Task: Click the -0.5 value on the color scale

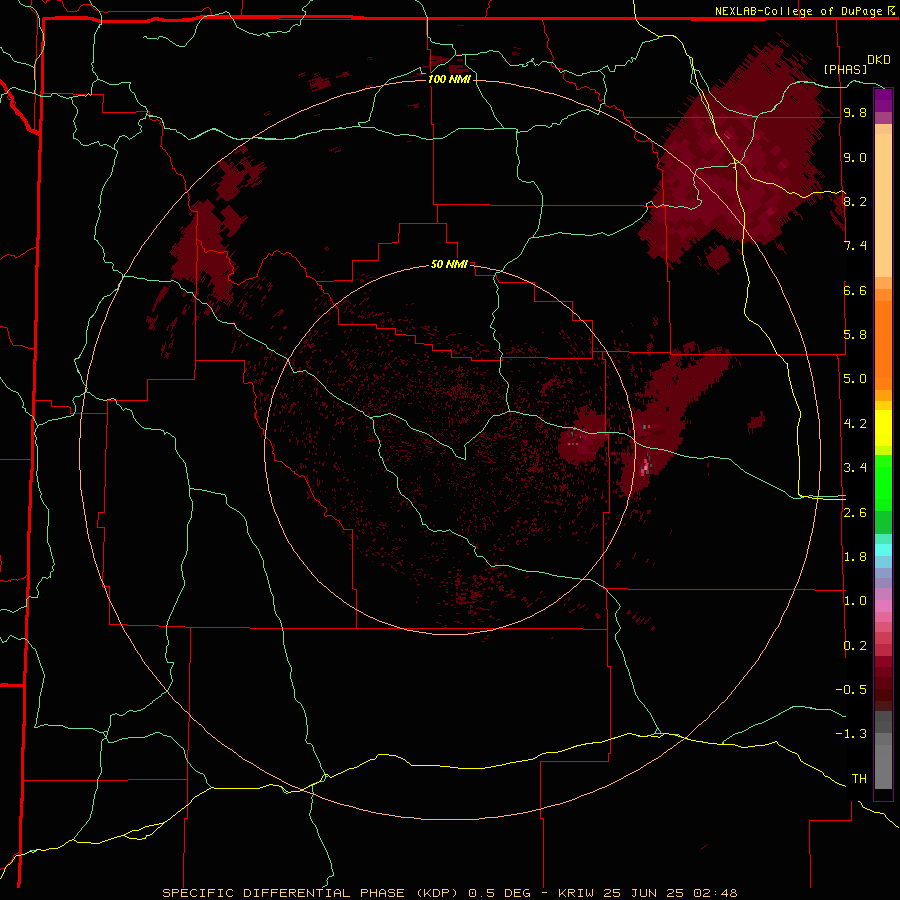Action: (851, 690)
